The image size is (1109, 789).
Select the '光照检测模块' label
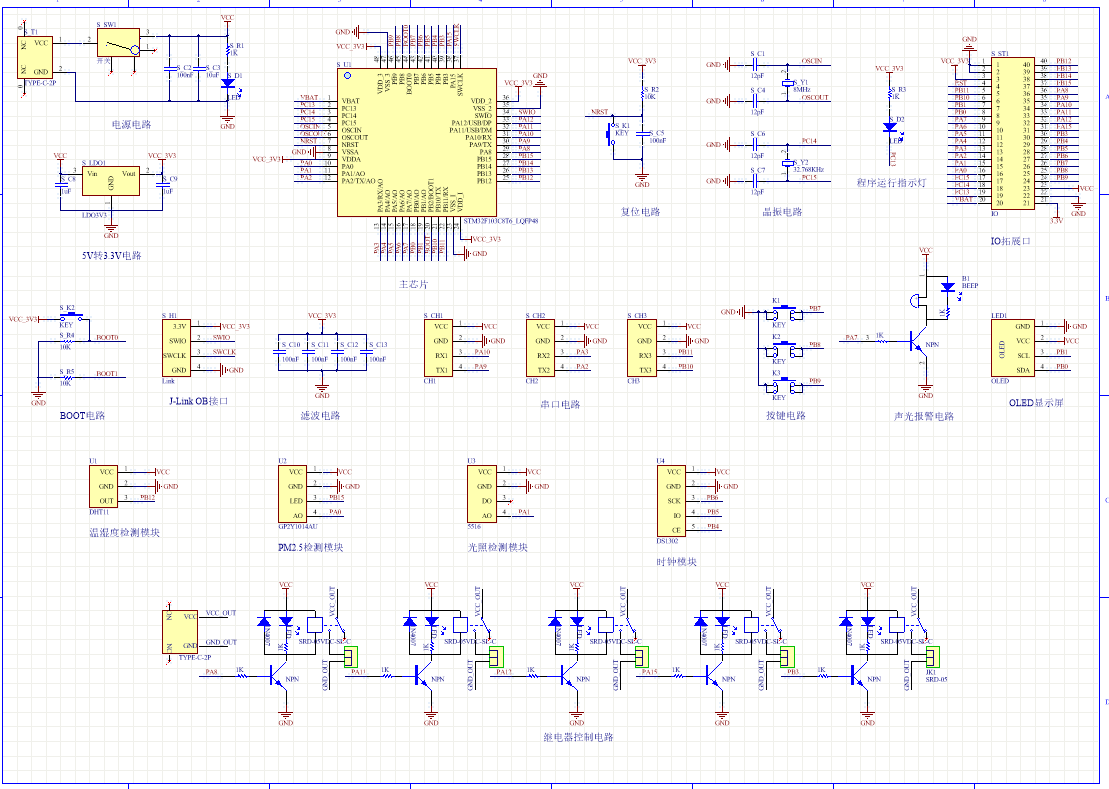[x=498, y=547]
